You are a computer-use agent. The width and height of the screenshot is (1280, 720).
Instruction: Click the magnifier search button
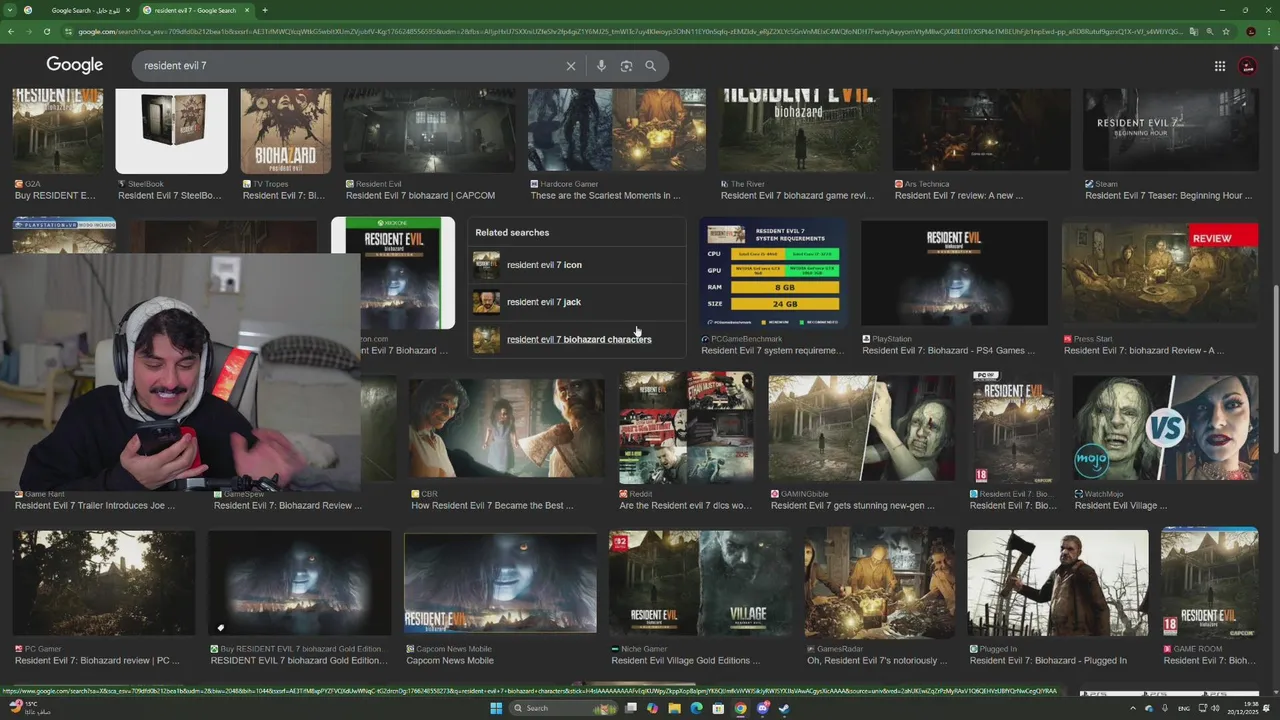point(651,66)
